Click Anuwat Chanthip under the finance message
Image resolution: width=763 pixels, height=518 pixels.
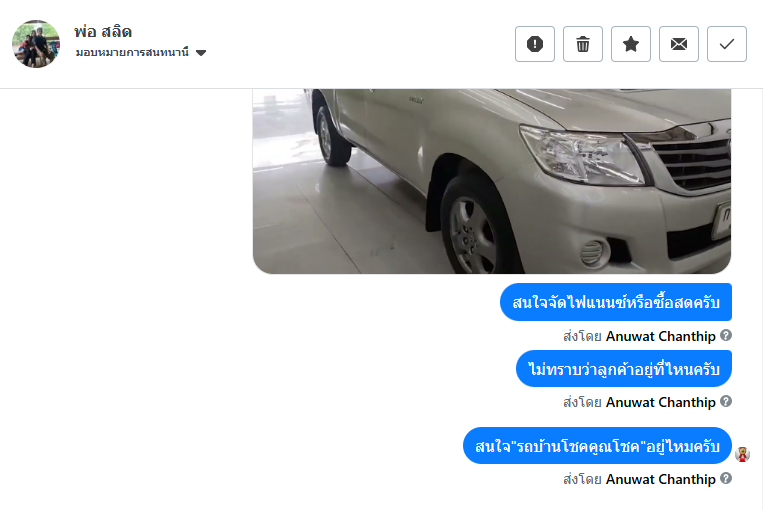(x=661, y=336)
